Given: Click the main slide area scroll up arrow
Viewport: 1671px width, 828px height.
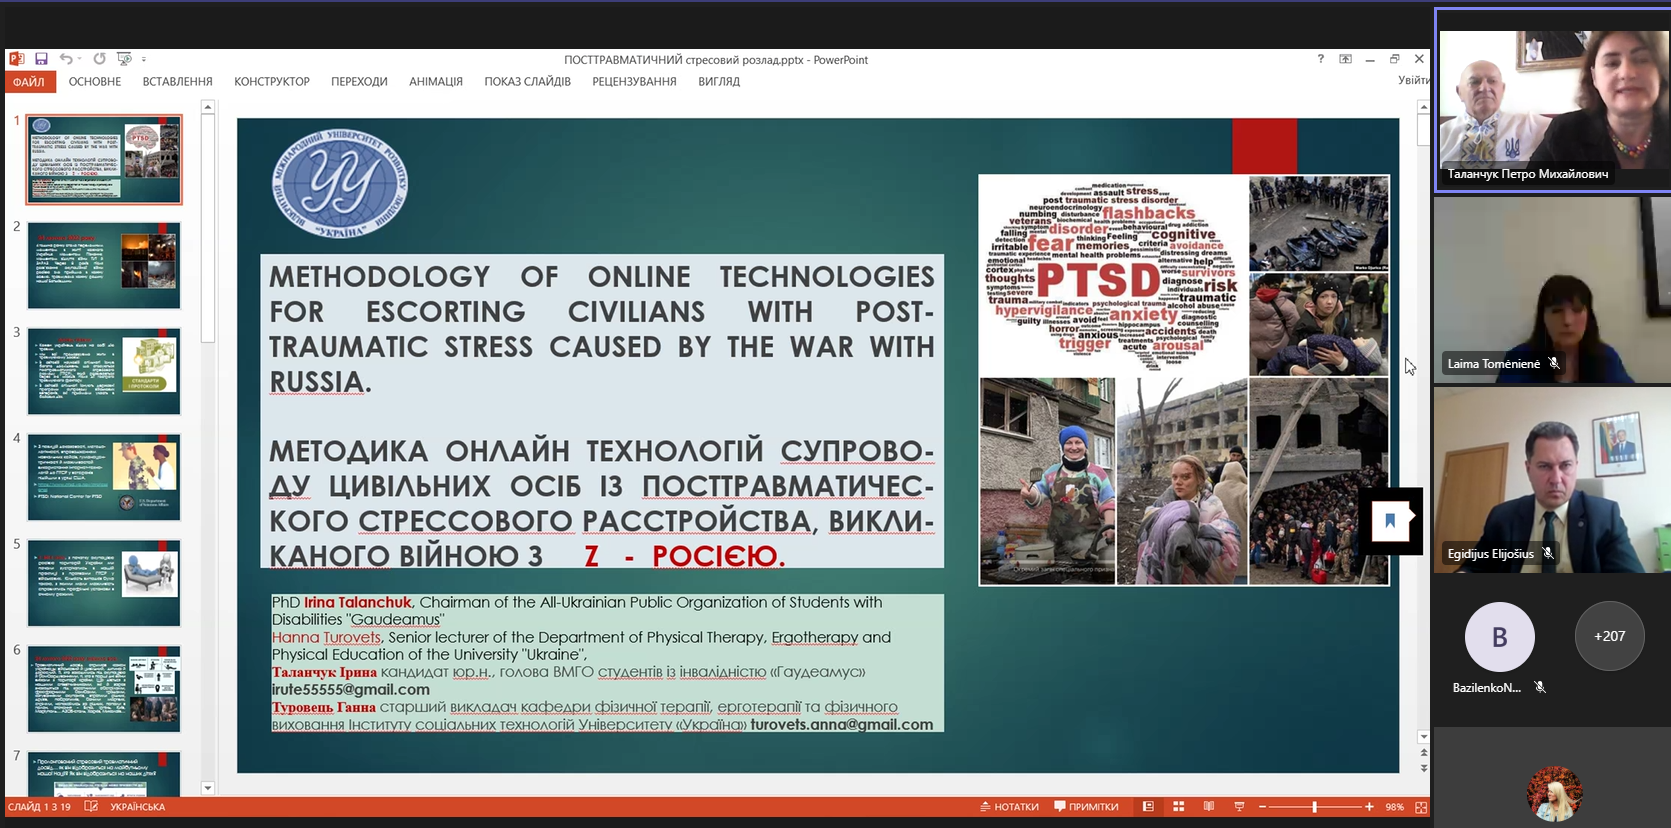Looking at the screenshot, I should point(1423,107).
